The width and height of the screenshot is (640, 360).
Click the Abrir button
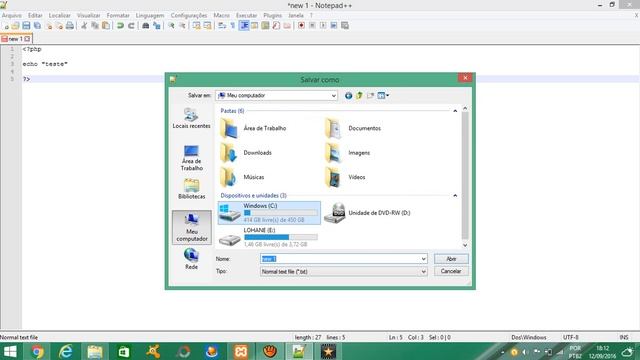[451, 259]
